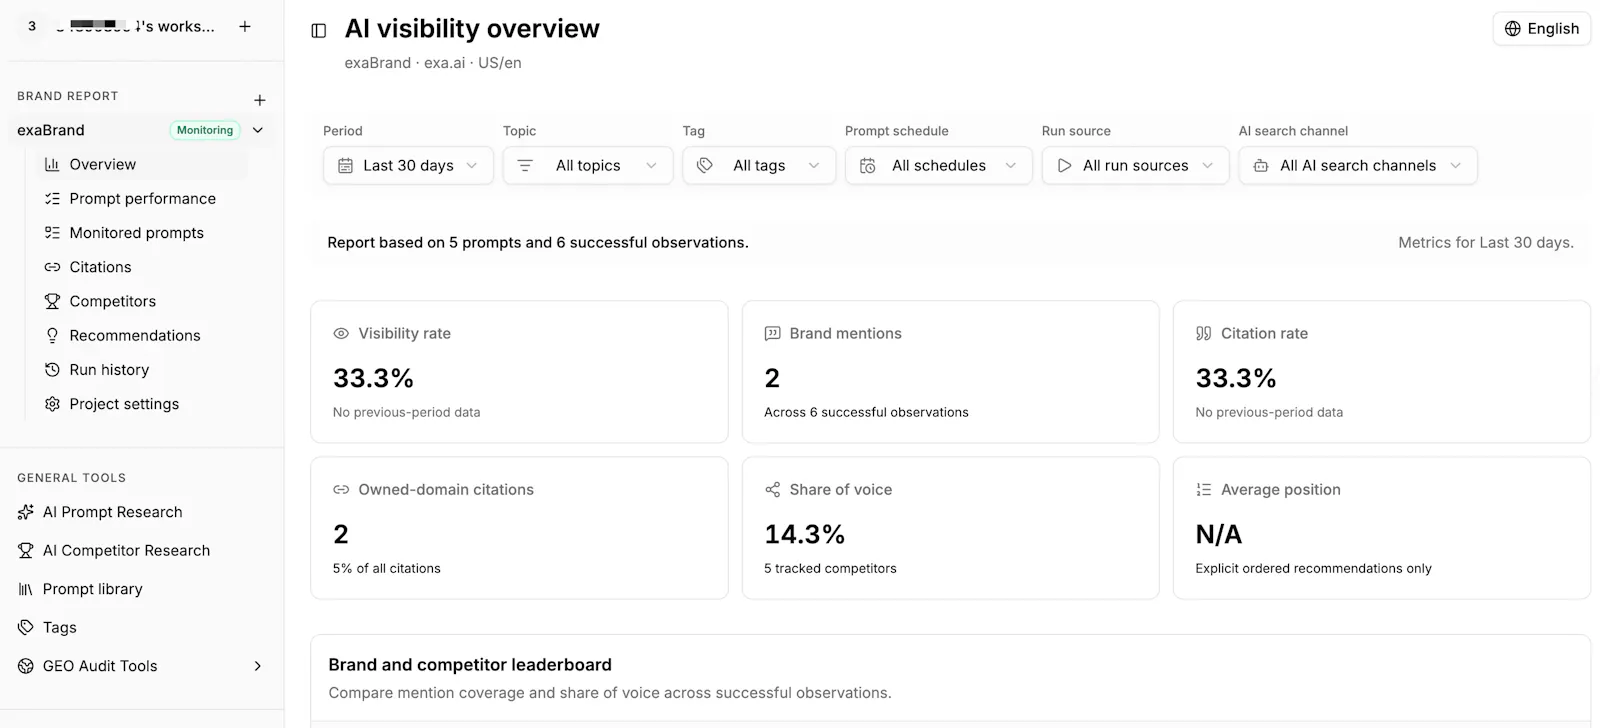
Task: Click the list icon on the Average position card
Action: click(1203, 490)
